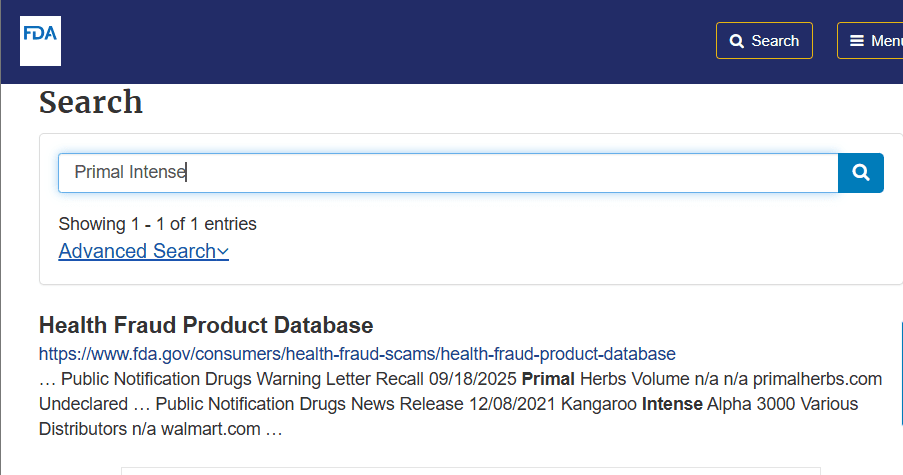The width and height of the screenshot is (903, 475).
Task: Click the large Search page heading
Action: coord(90,102)
